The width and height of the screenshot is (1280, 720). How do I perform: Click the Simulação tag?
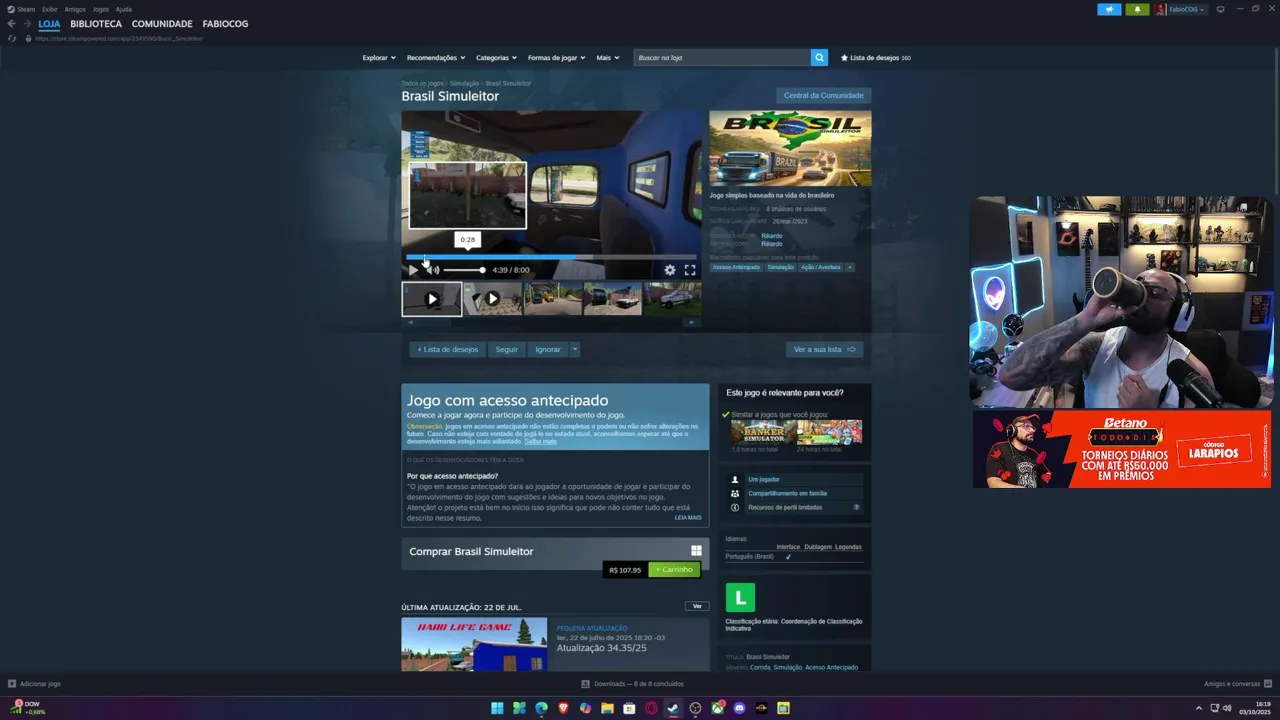(x=781, y=267)
